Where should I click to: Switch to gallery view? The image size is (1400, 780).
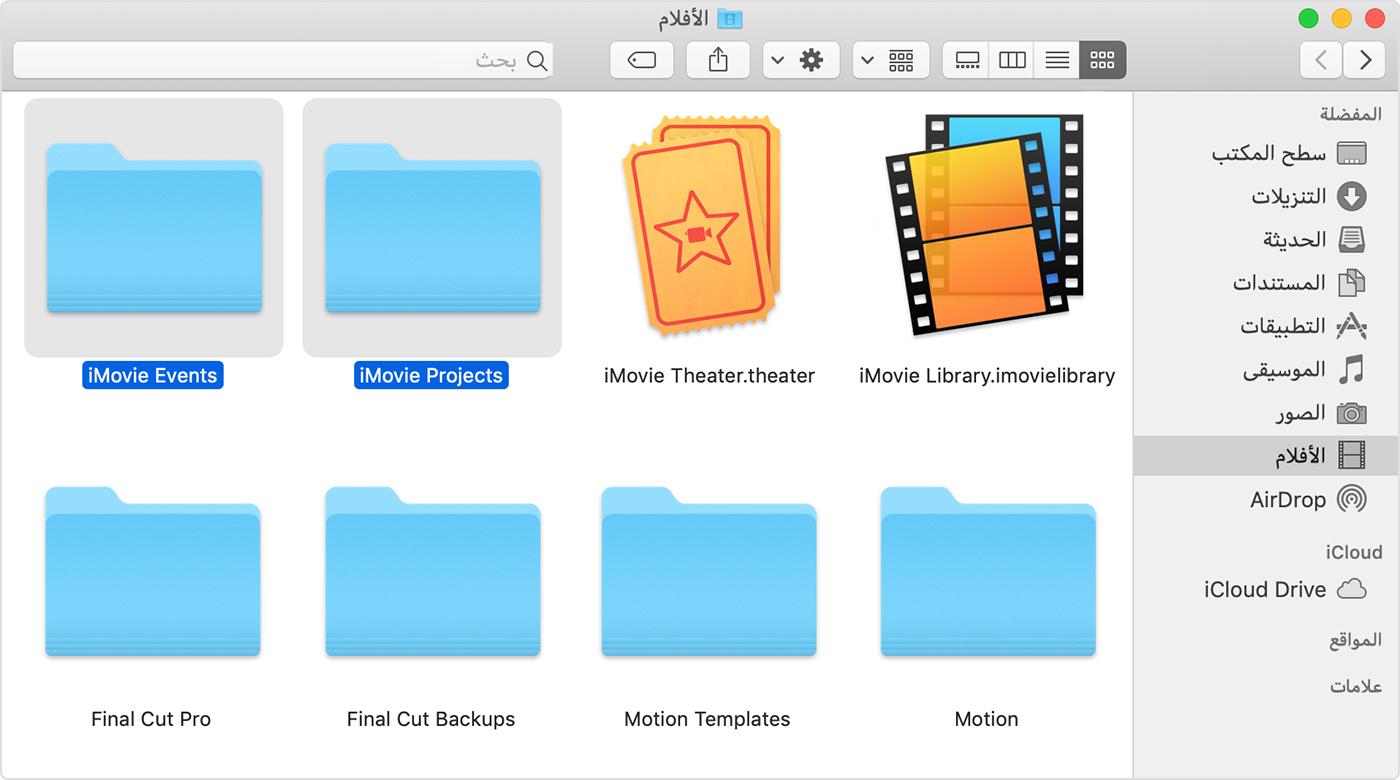click(966, 60)
